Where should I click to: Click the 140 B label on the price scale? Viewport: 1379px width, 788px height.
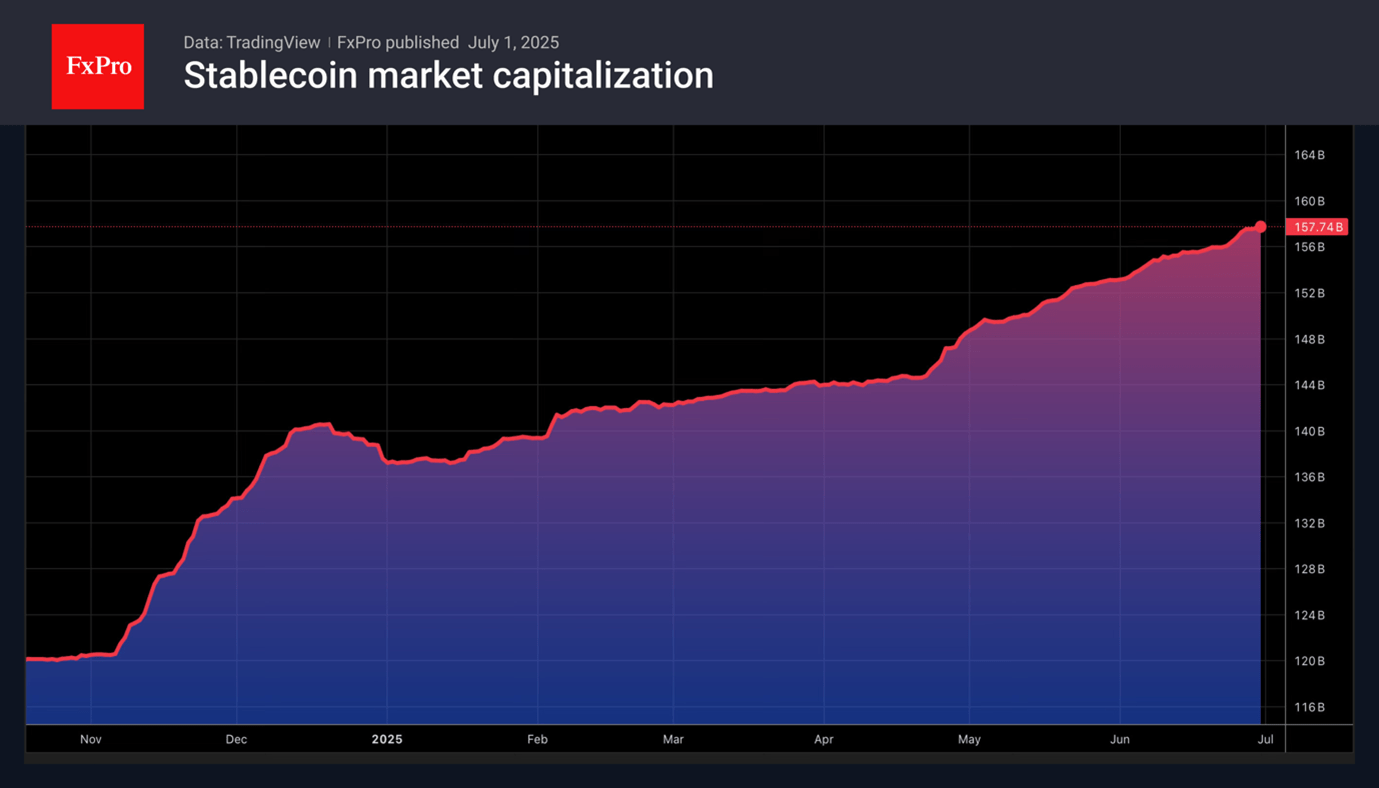pos(1309,431)
